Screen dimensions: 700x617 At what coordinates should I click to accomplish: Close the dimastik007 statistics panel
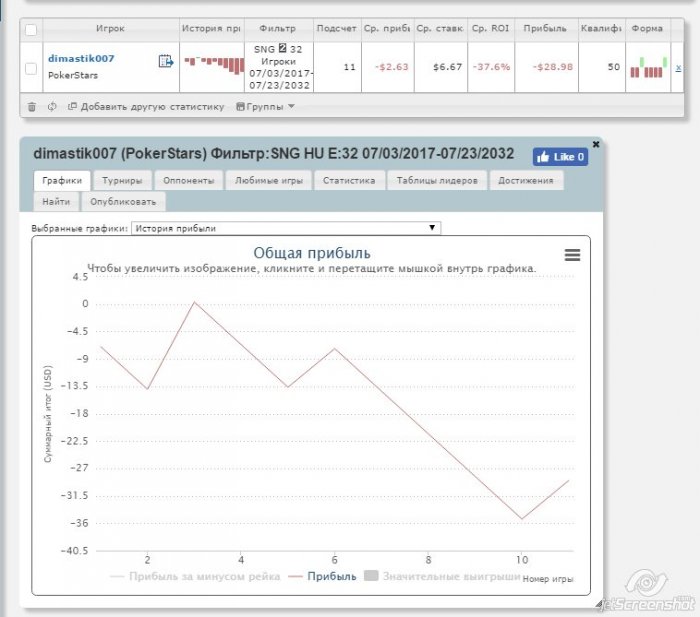click(x=596, y=144)
